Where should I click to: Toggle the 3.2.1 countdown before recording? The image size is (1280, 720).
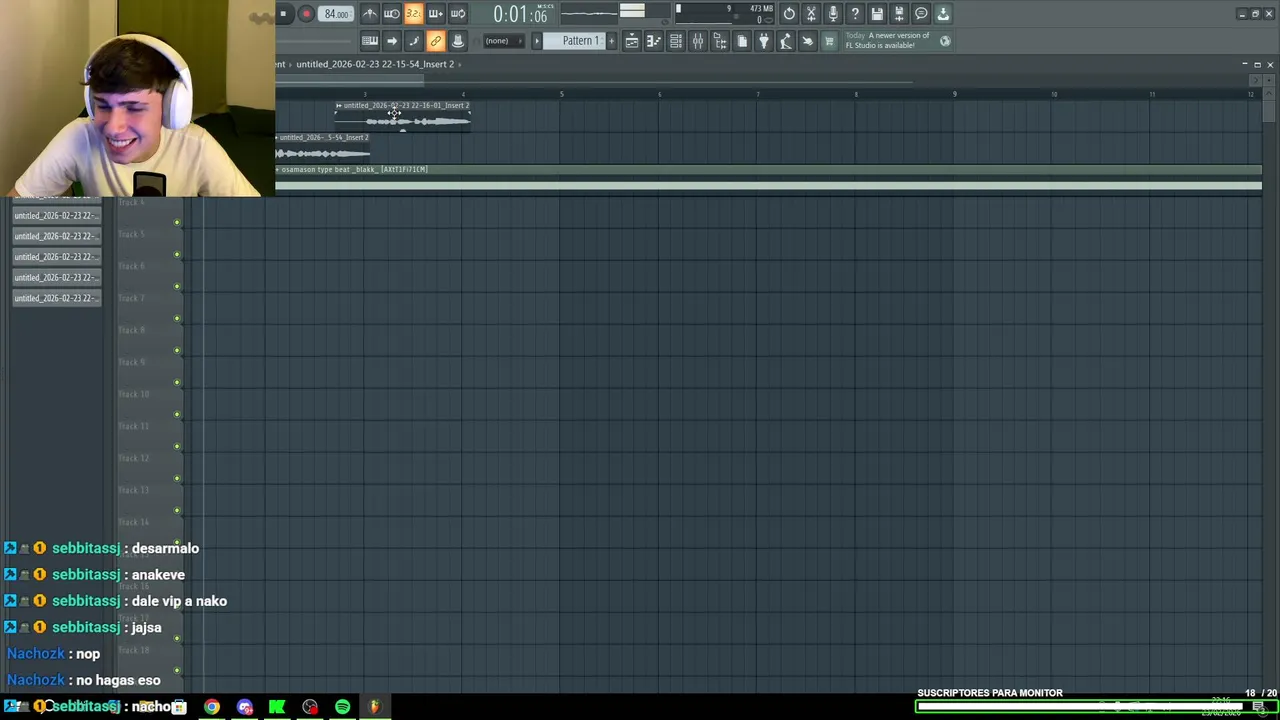click(413, 14)
